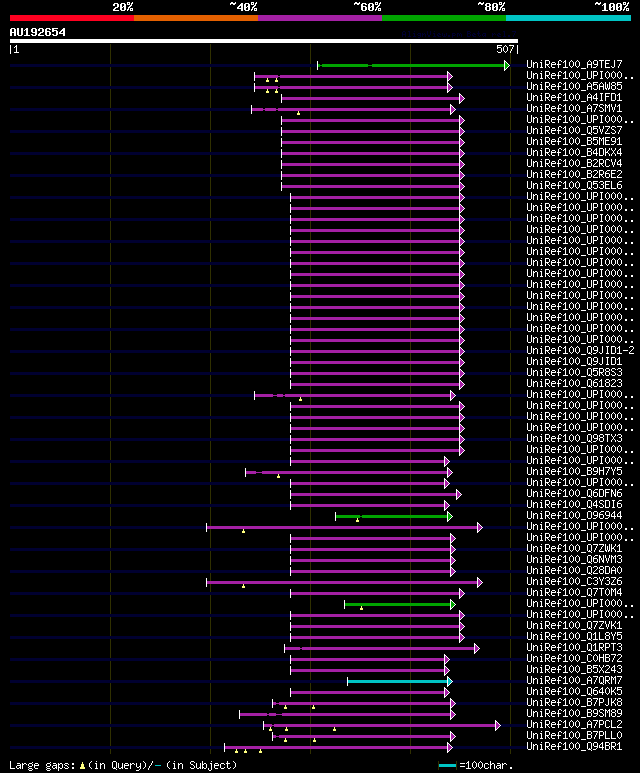Viewport: 640px width, 773px height.
Task: Click the purple alignment bar of Q94BR1
Action: (x=338, y=748)
